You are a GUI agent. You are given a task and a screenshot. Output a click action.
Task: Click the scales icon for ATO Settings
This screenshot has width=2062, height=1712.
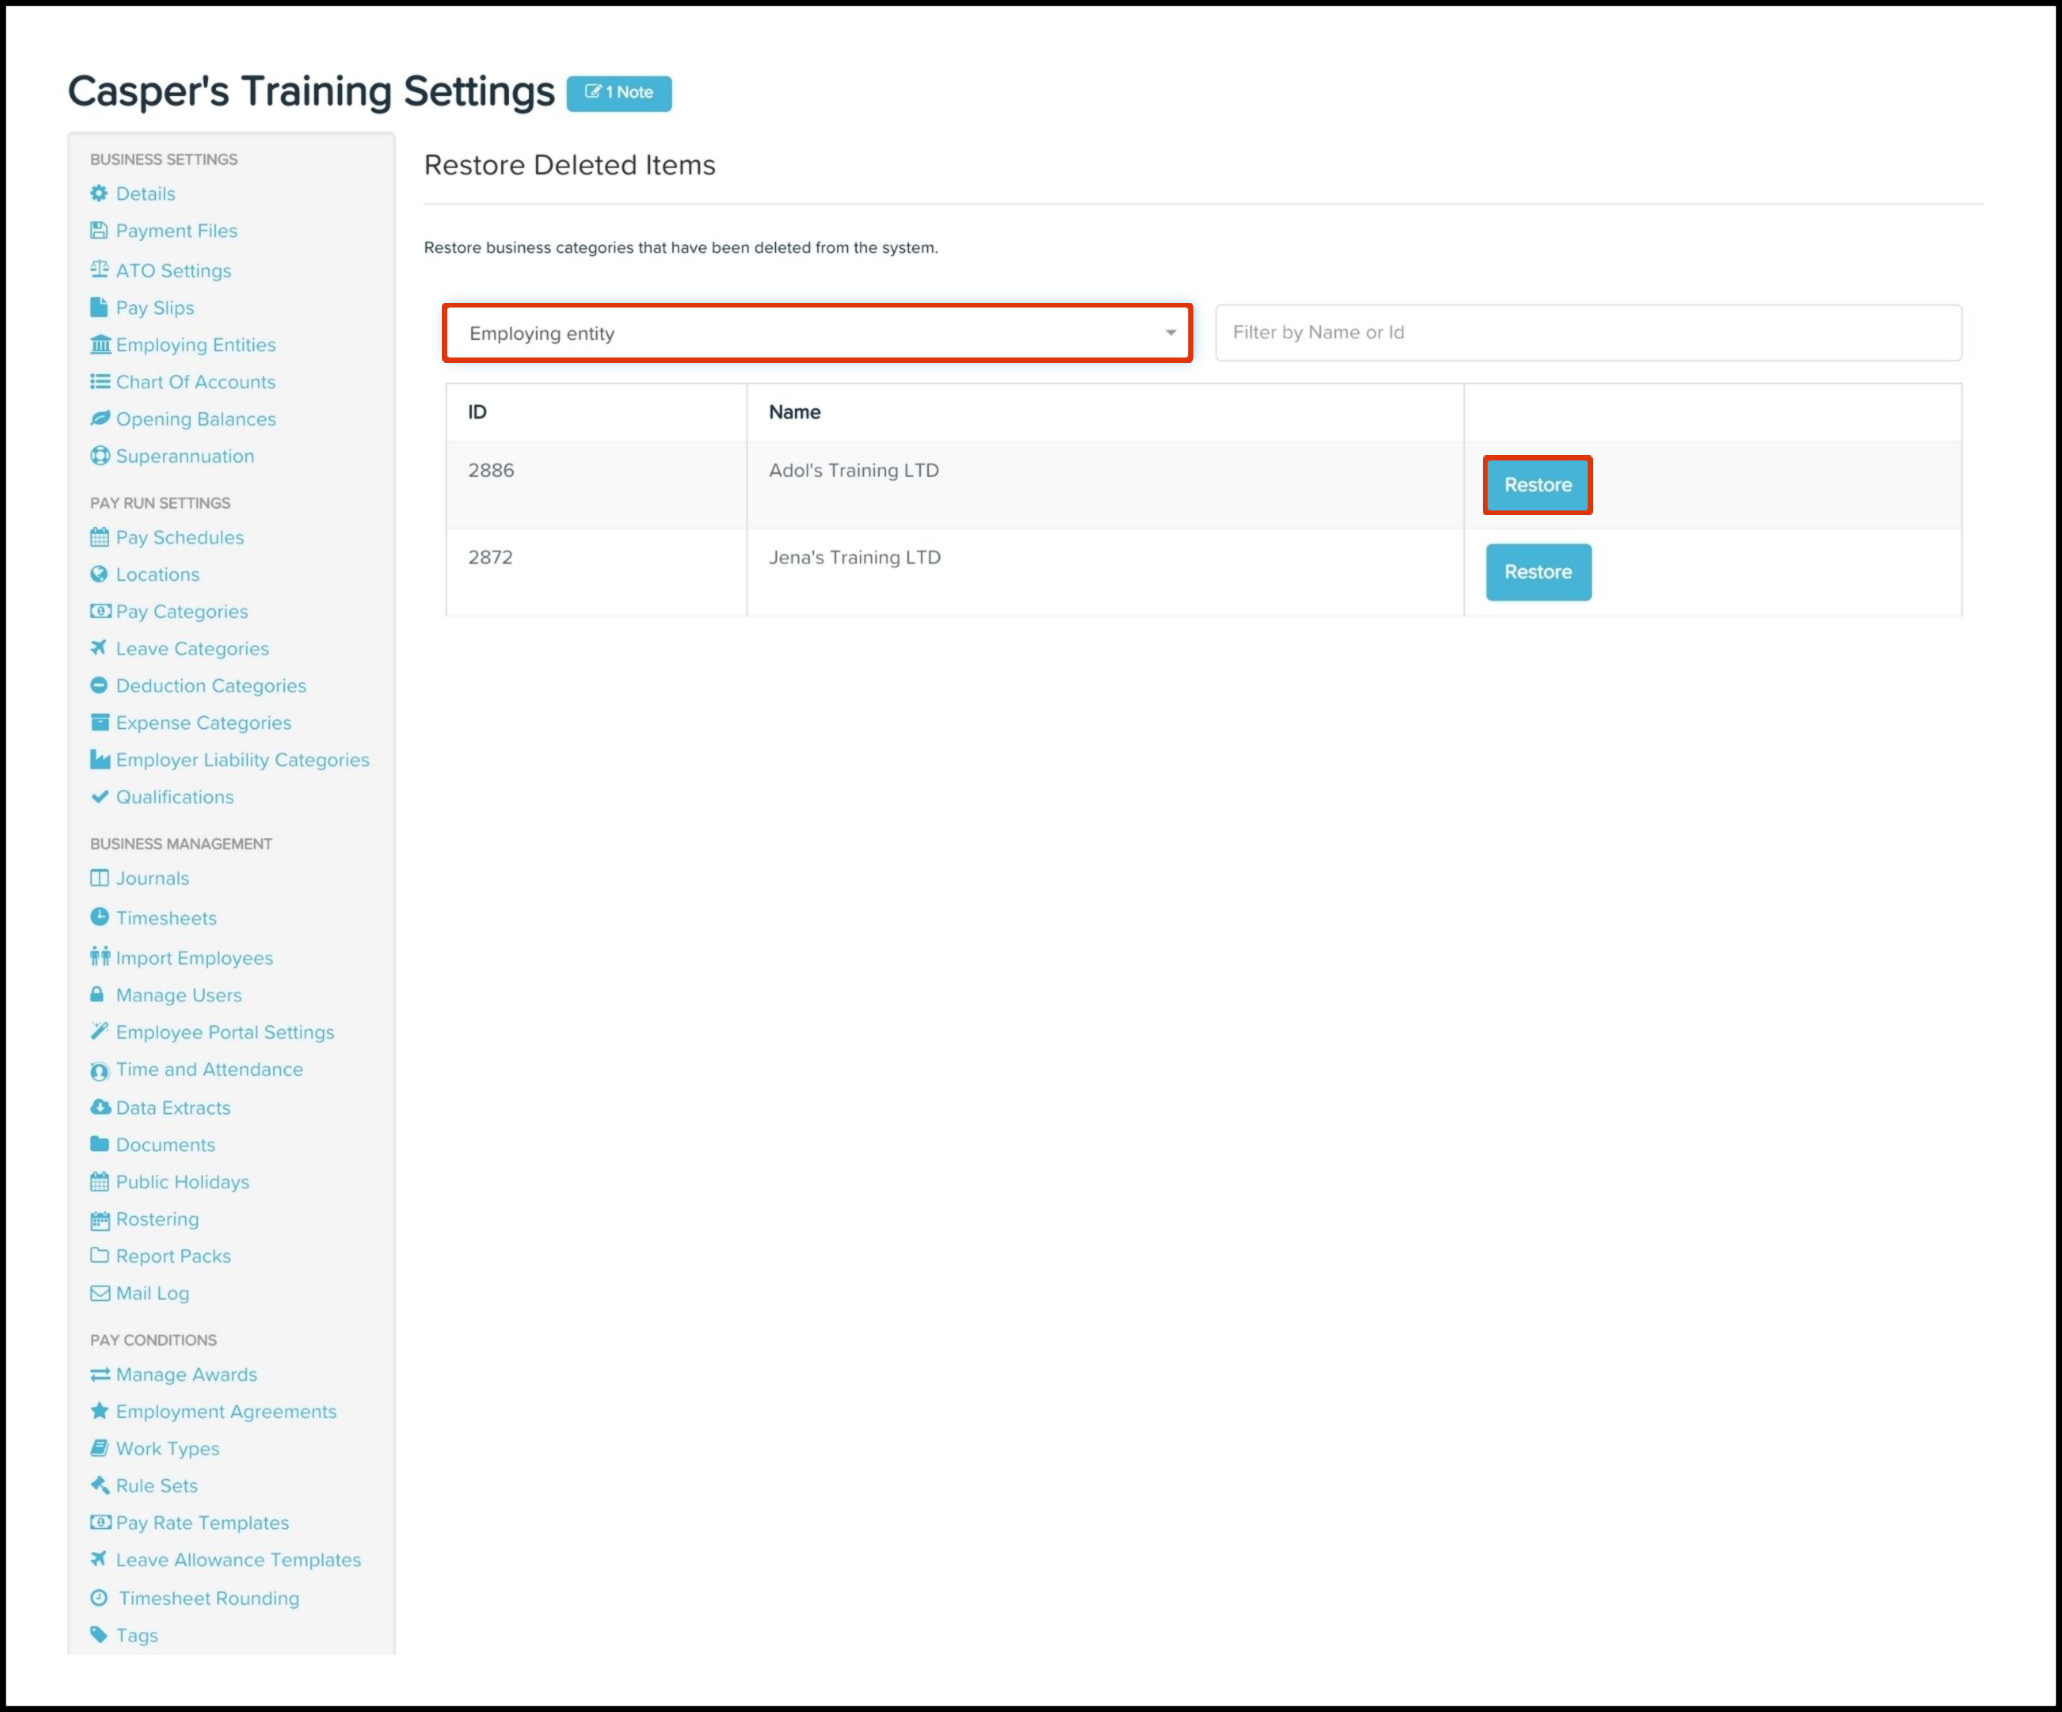[x=99, y=270]
